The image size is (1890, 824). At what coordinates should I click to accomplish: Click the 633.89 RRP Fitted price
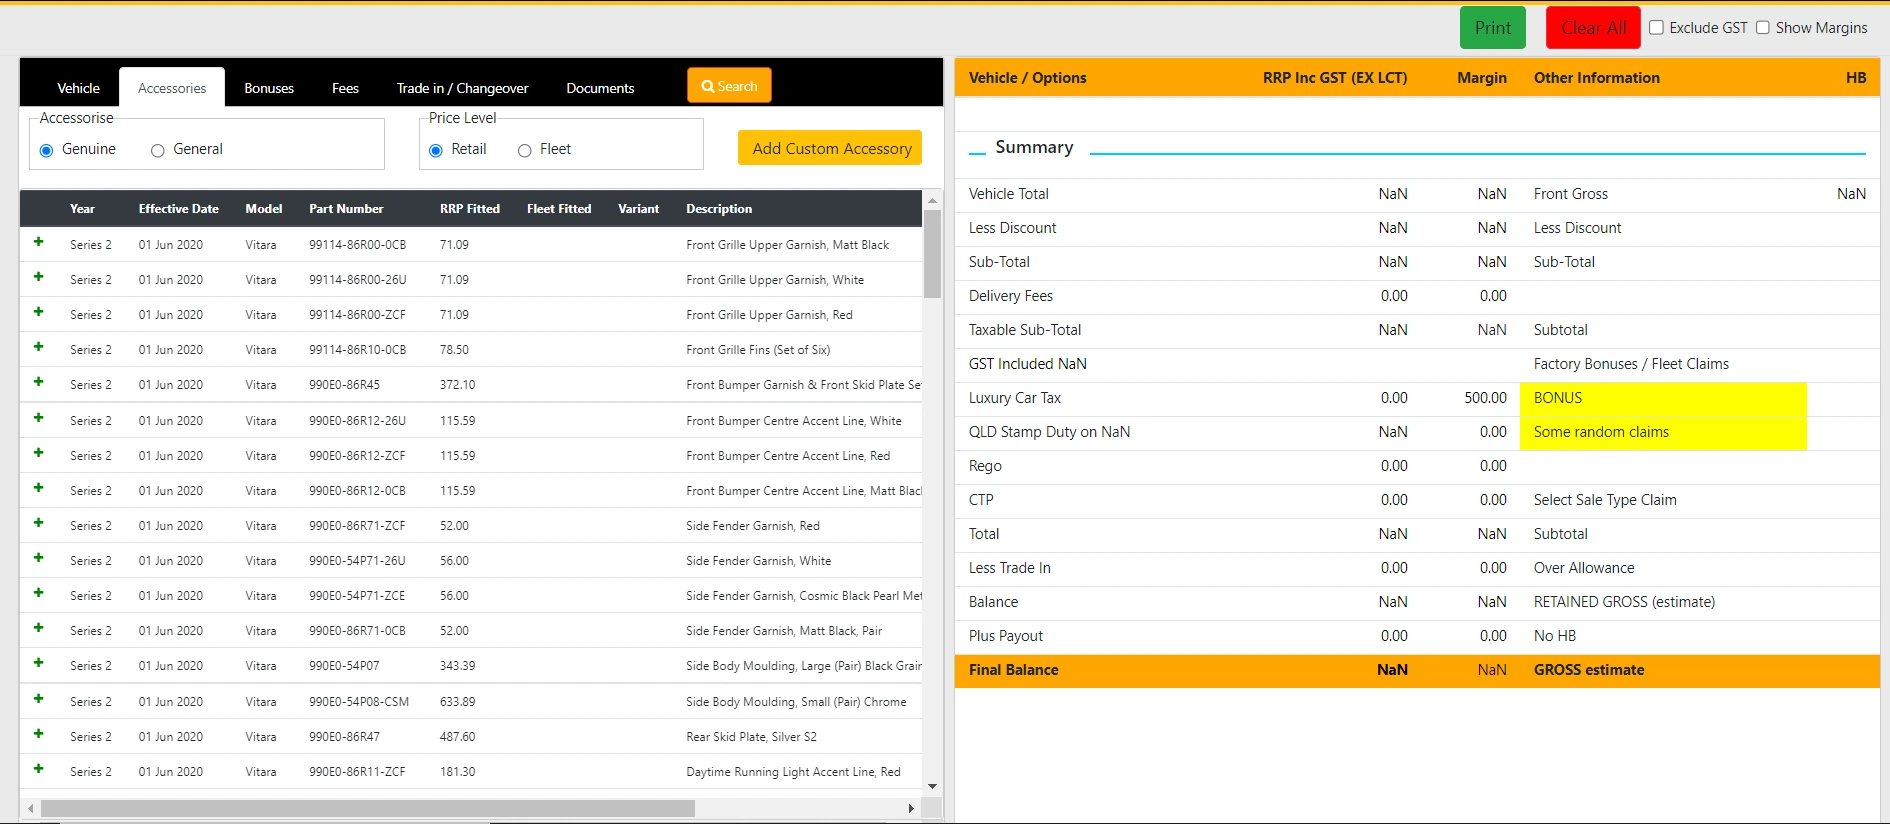[x=457, y=702]
